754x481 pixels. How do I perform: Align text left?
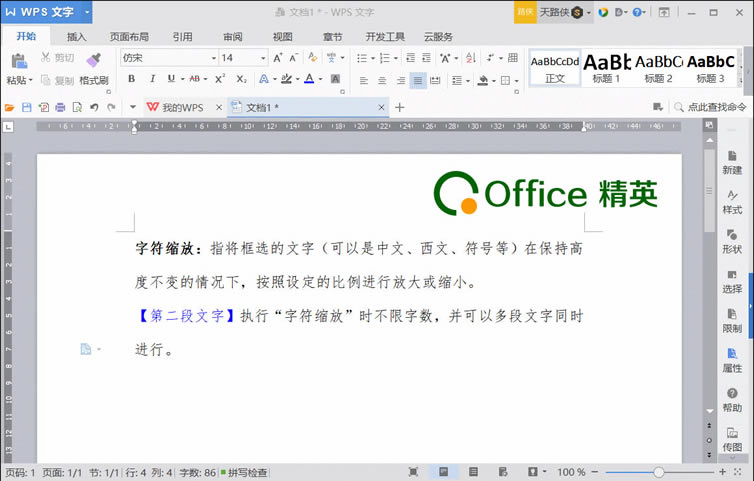[x=364, y=80]
